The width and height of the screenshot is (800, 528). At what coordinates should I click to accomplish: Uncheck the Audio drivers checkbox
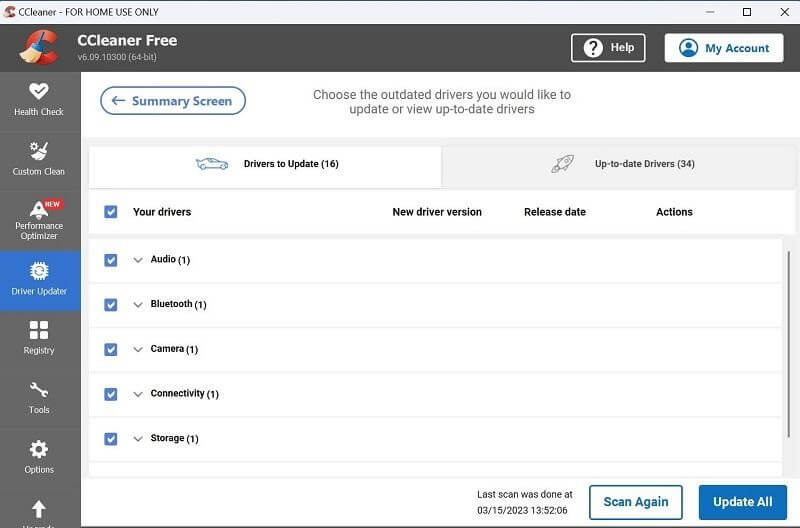click(111, 260)
